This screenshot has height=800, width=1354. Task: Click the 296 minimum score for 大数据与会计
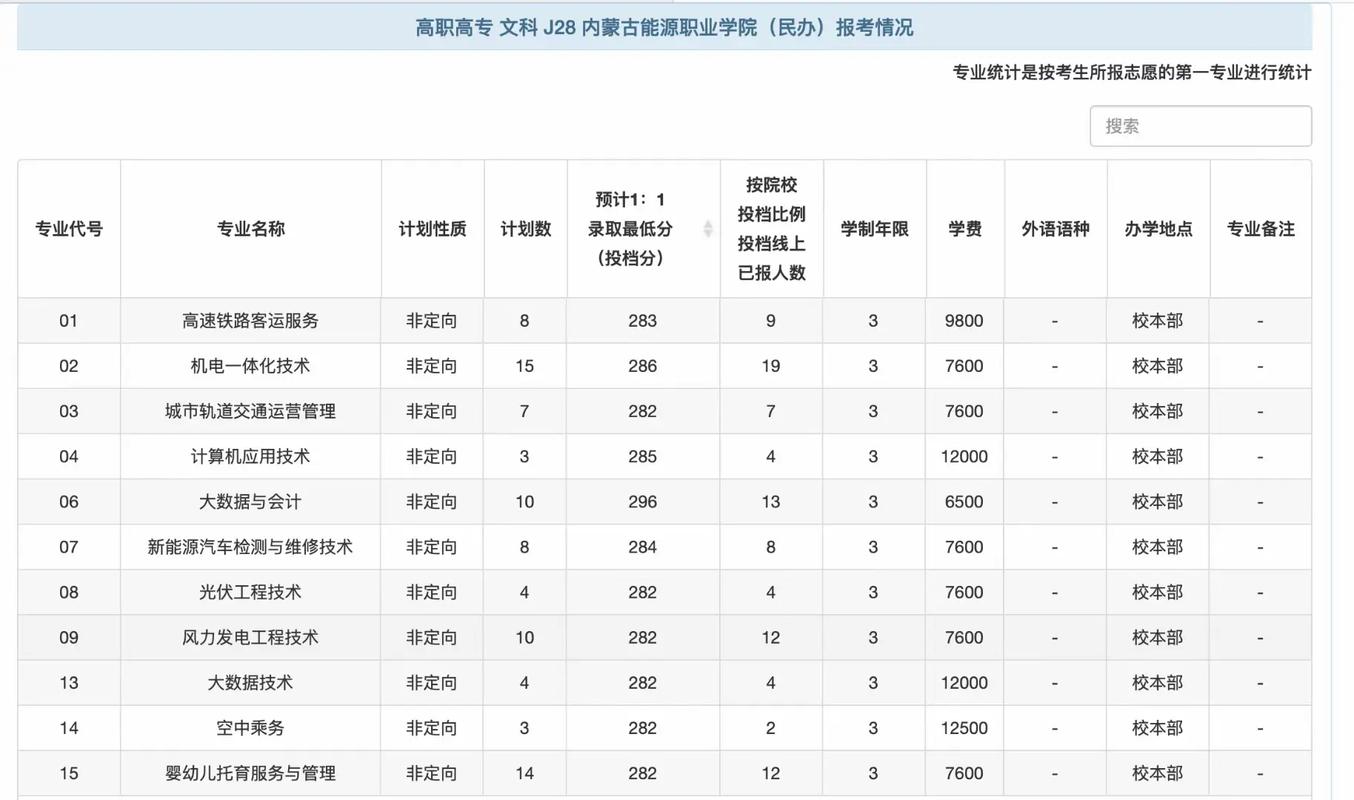click(643, 502)
